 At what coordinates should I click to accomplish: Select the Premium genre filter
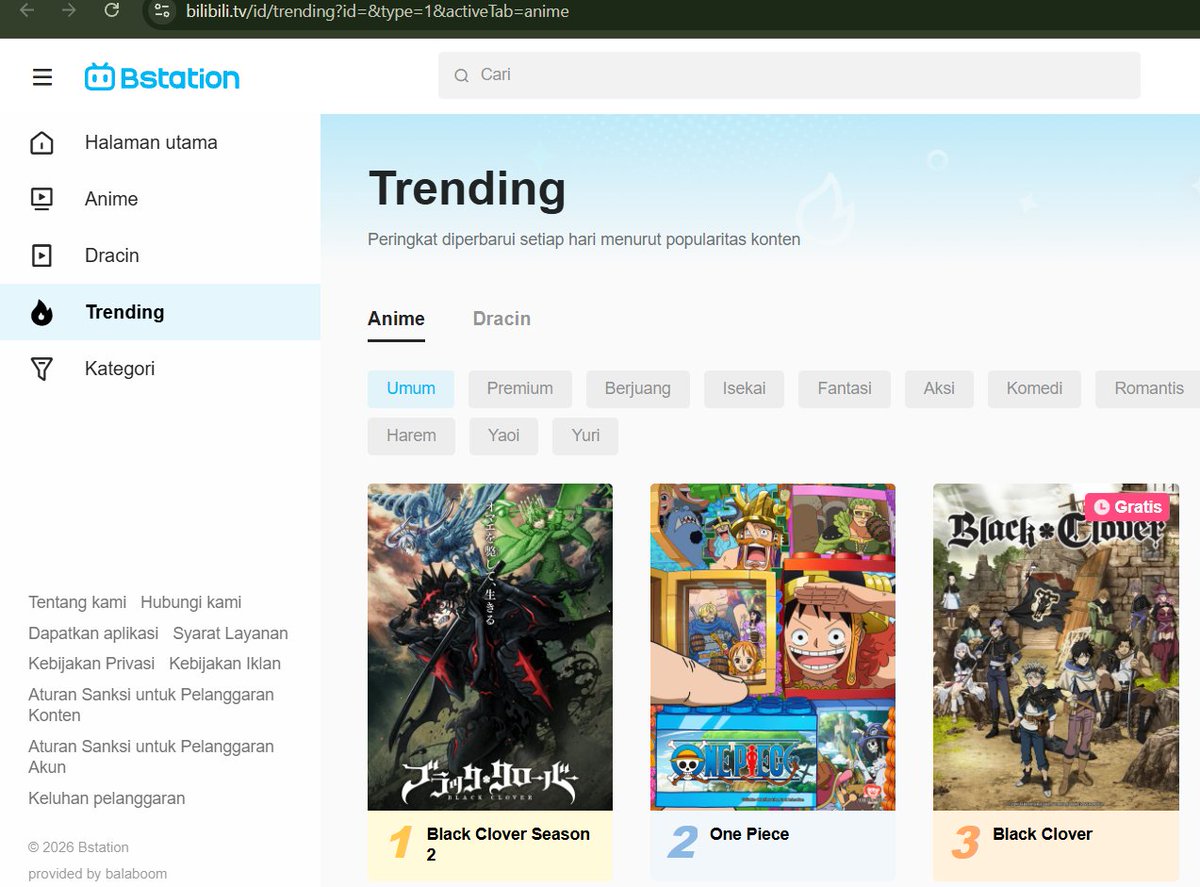point(520,389)
